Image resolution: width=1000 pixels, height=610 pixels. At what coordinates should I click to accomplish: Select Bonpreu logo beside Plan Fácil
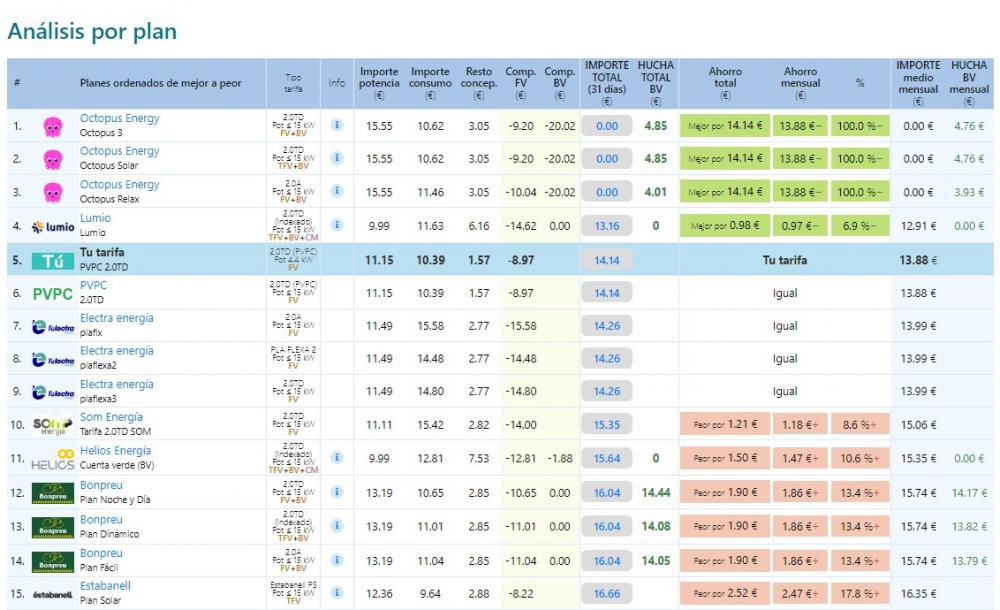53,562
